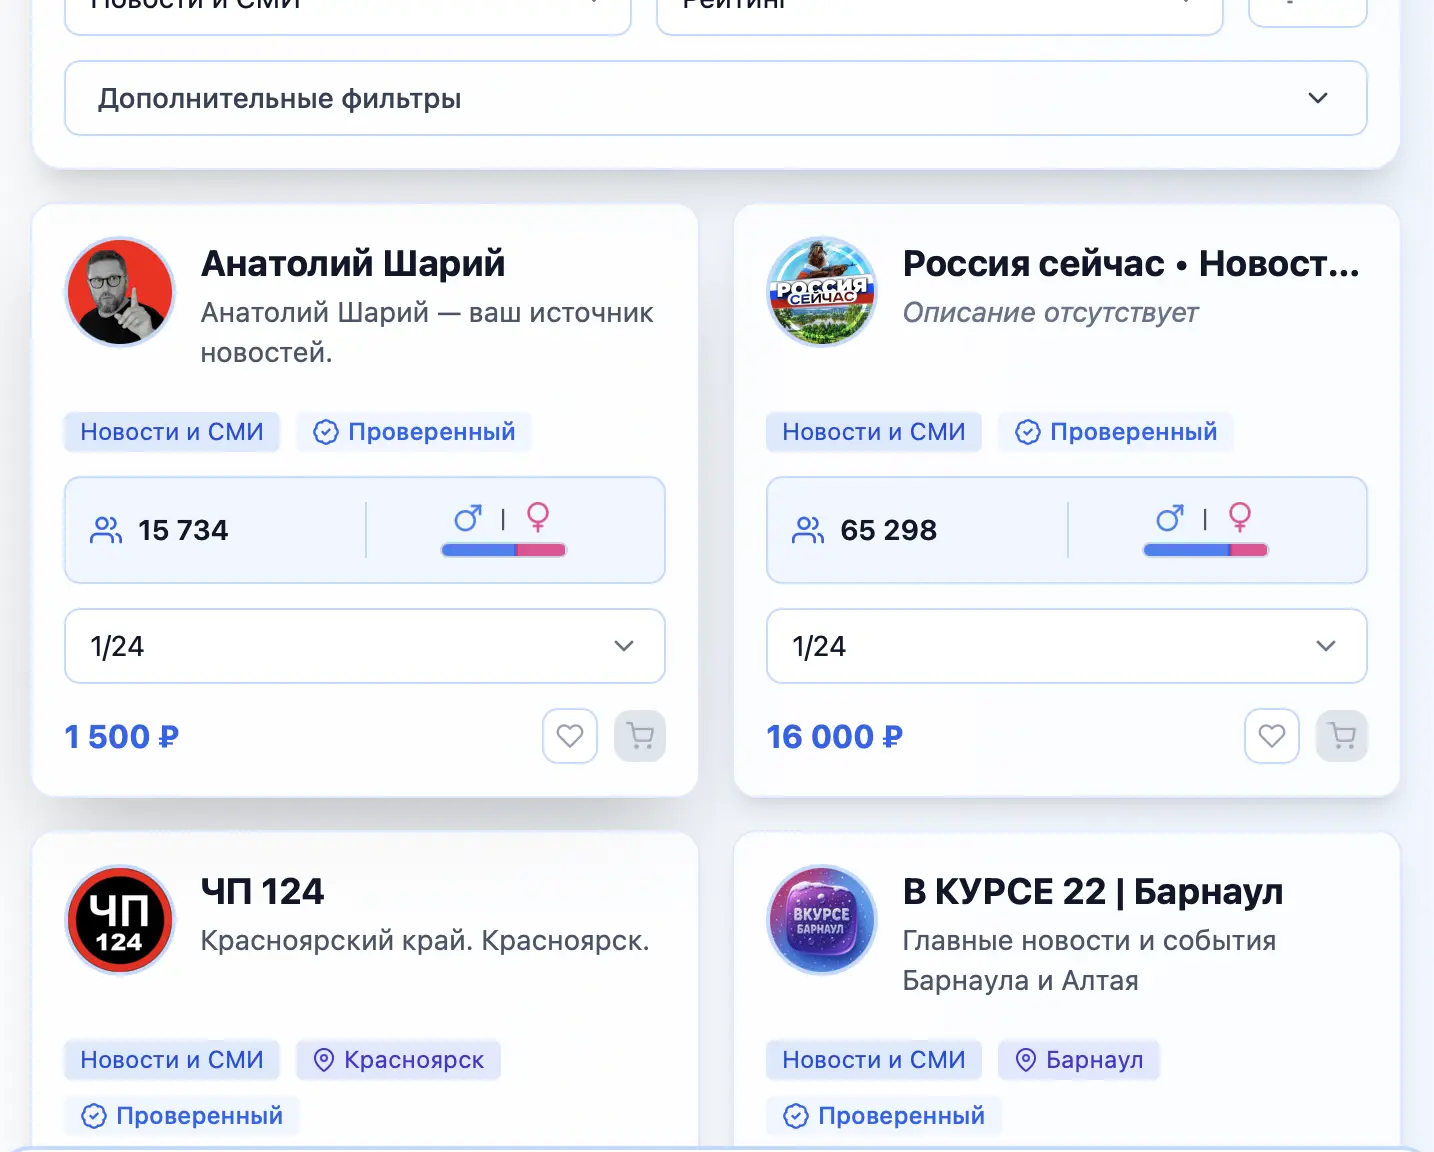Image resolution: width=1434 pixels, height=1152 pixels.
Task: Click the Проверенный badge on Россия сейчас
Action: (1116, 432)
